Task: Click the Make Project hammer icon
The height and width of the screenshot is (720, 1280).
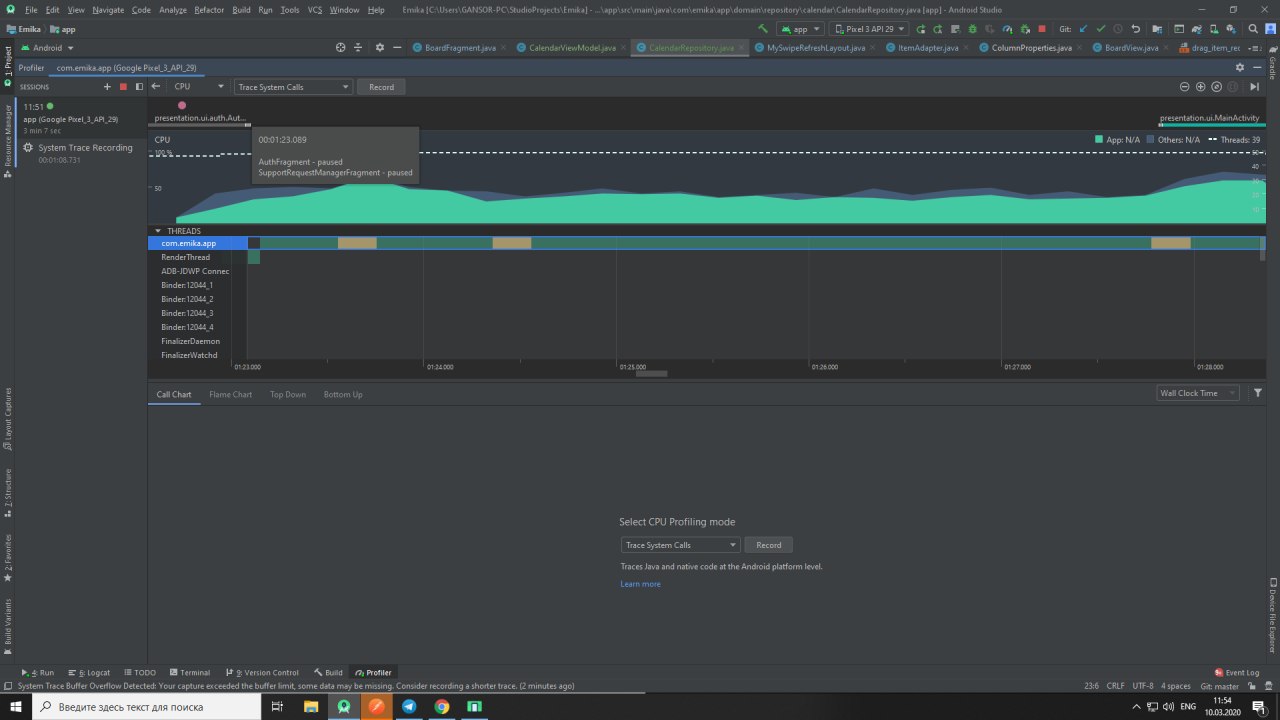Action: tap(763, 29)
